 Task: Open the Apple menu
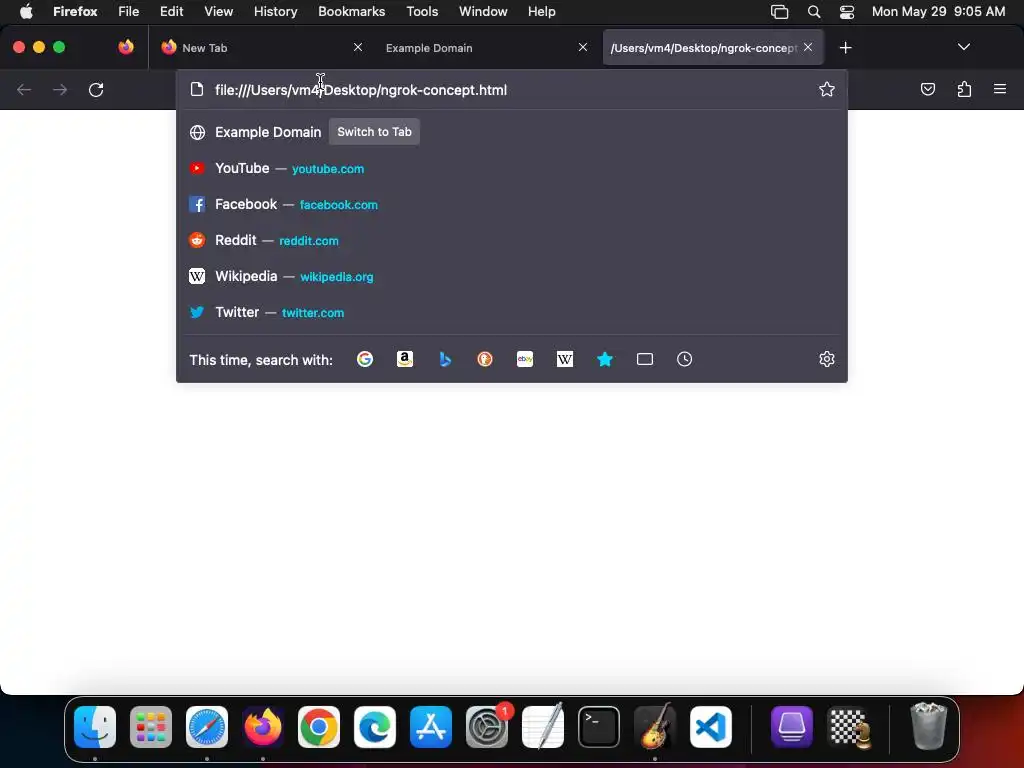26,12
